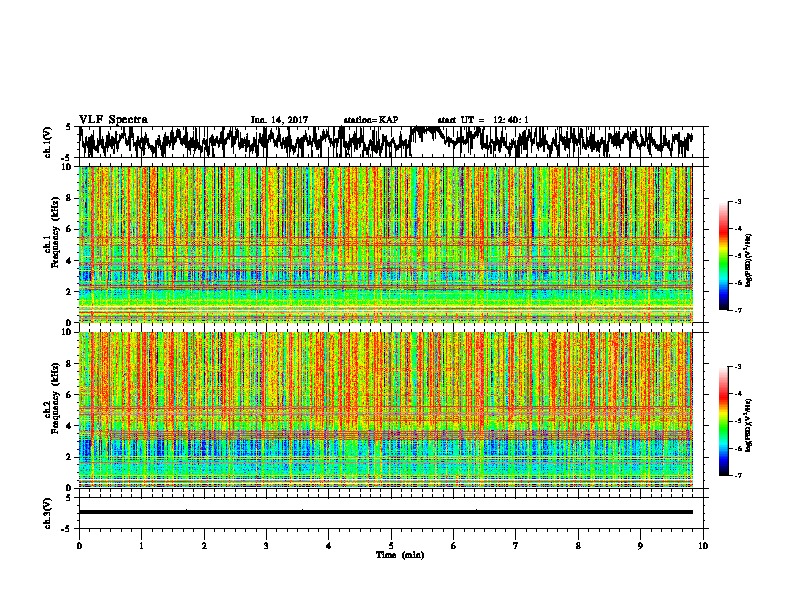
Task: Click time axis tick label "7"
Action: (516, 546)
